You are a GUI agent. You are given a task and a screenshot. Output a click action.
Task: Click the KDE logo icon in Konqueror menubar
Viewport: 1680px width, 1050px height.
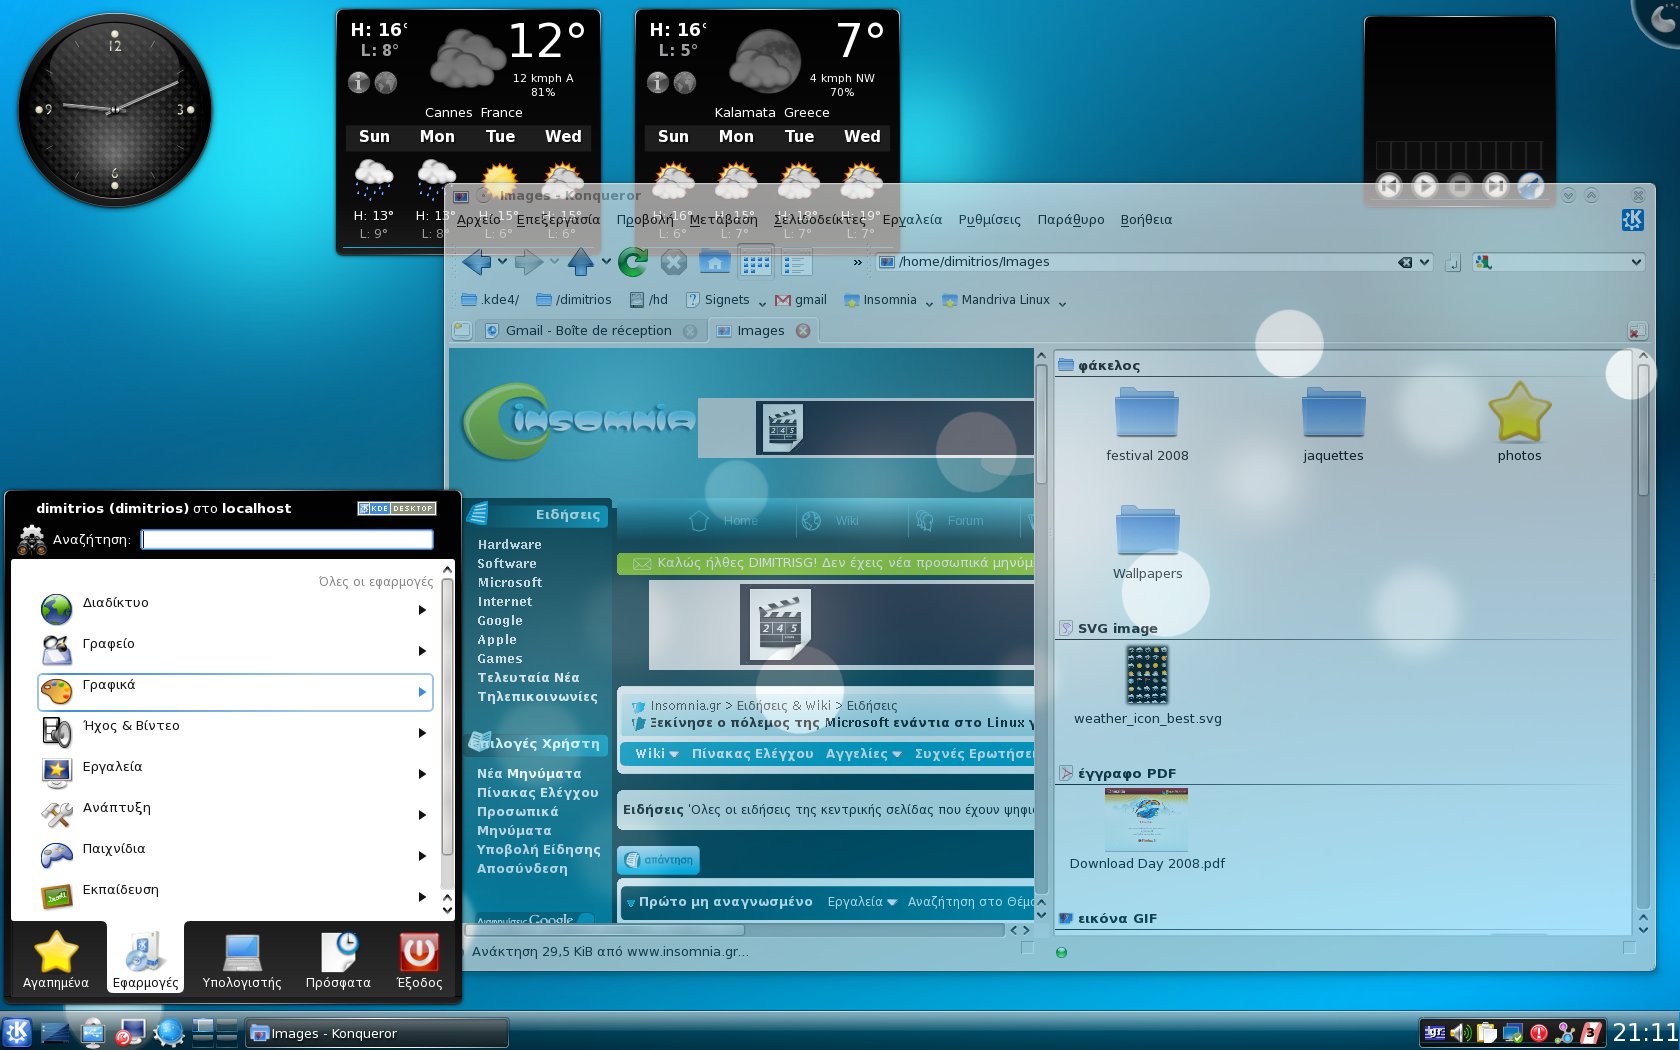(1632, 219)
